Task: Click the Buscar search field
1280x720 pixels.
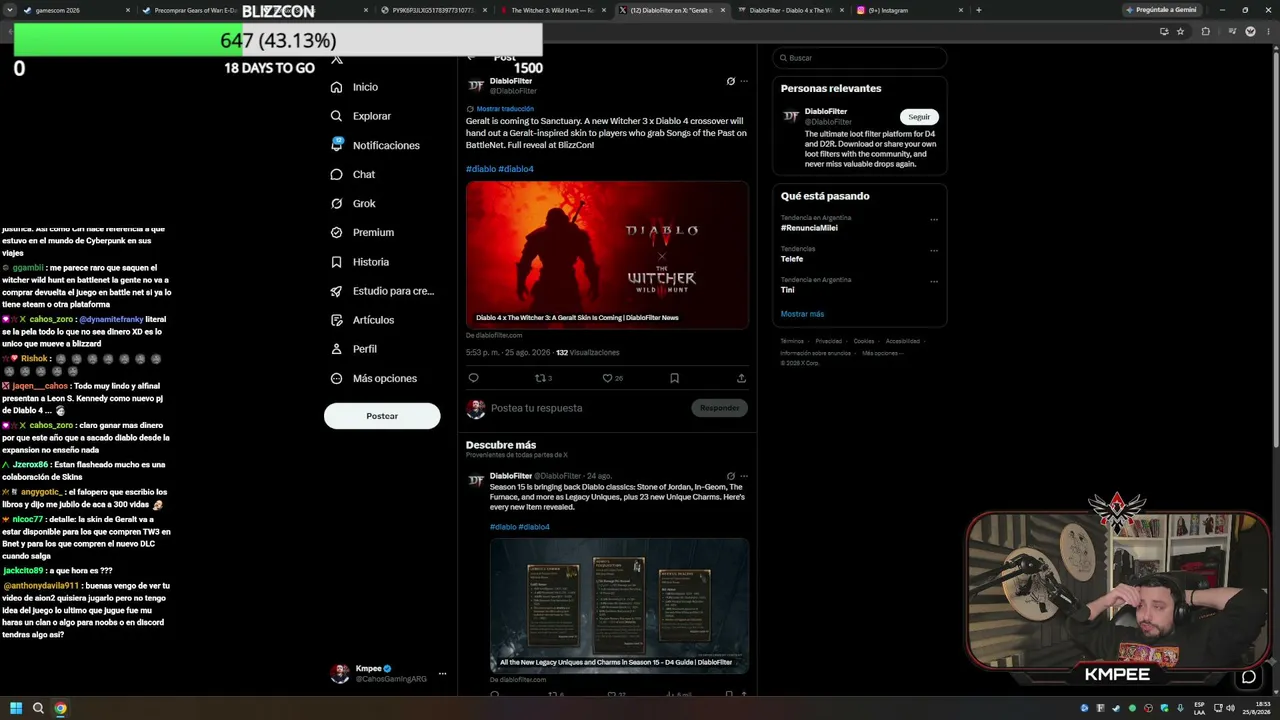Action: click(x=859, y=58)
